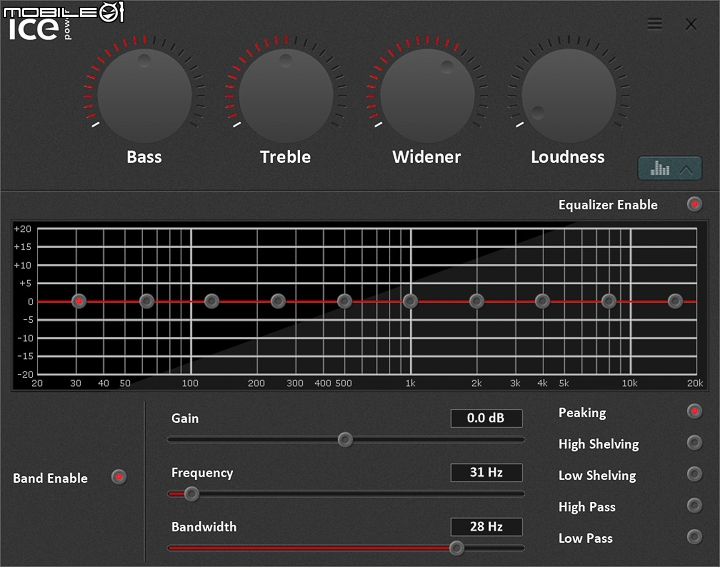Click the High Pass label text

click(587, 507)
